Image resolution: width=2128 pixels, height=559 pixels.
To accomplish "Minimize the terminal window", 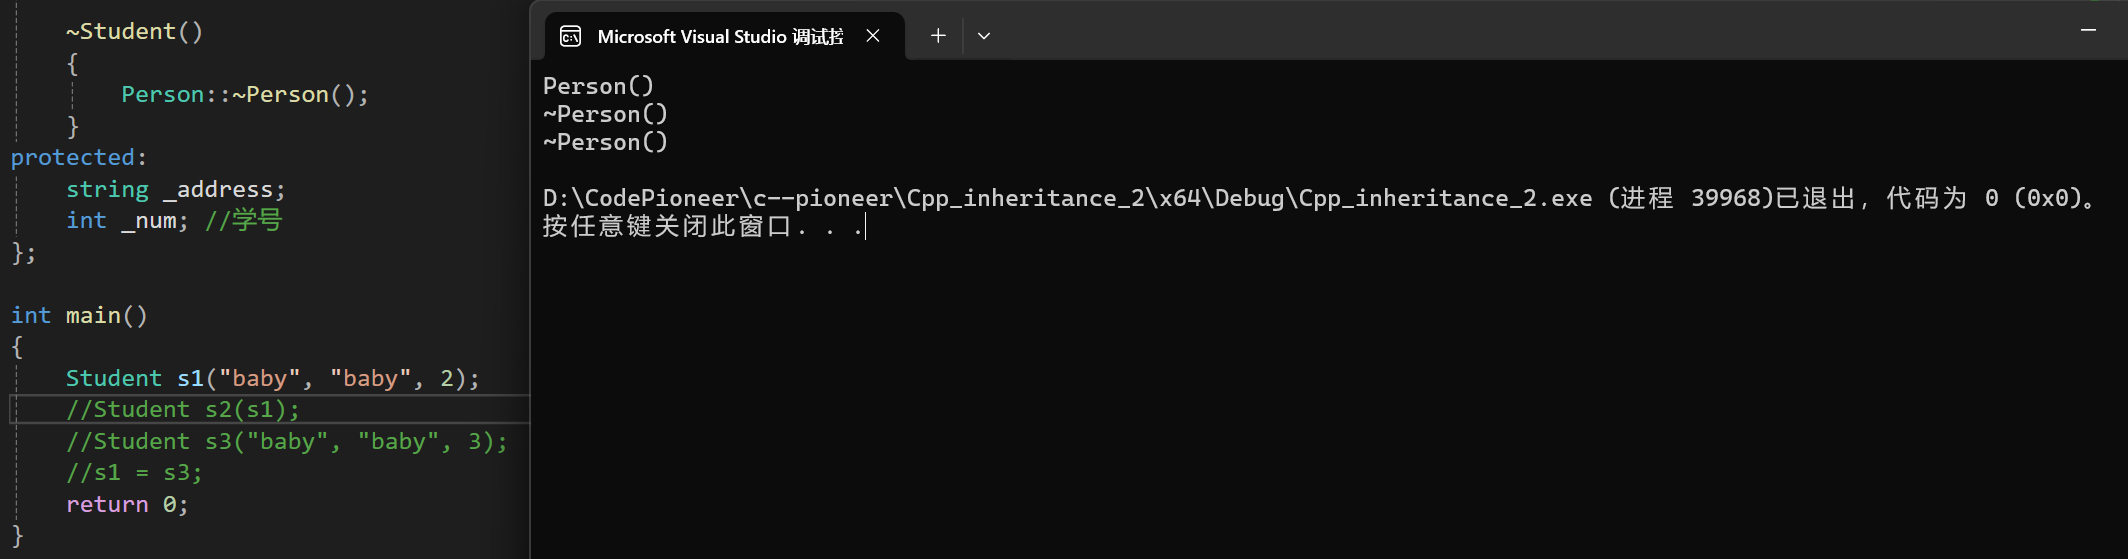I will tap(2088, 30).
